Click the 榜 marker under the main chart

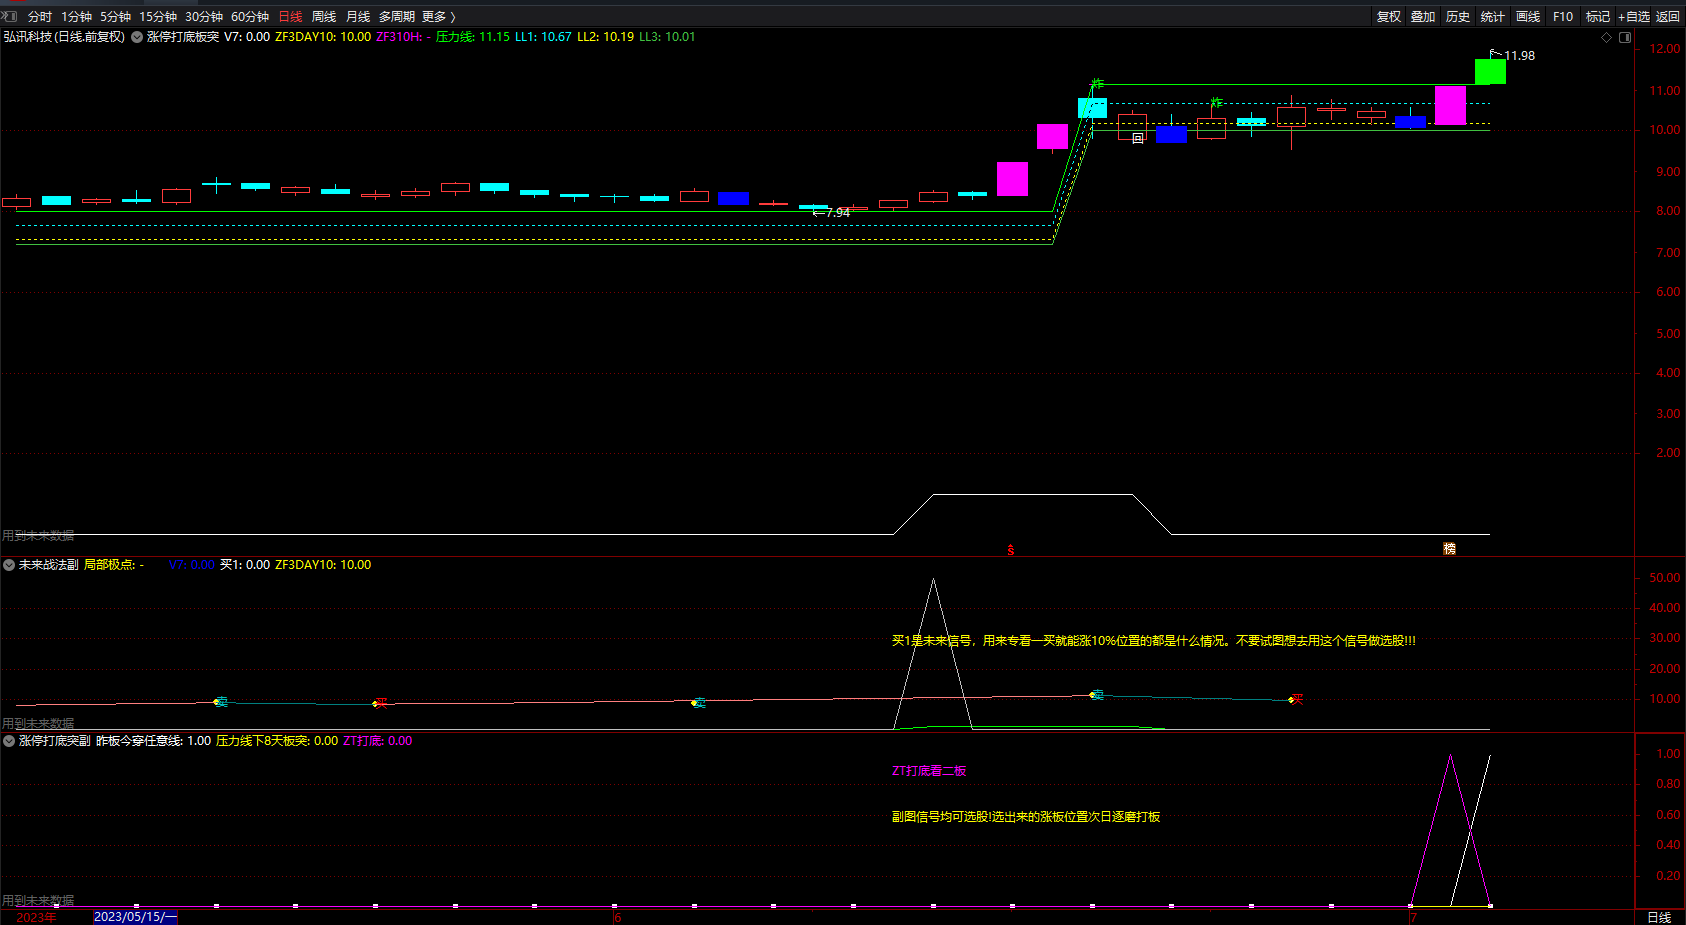[1449, 548]
